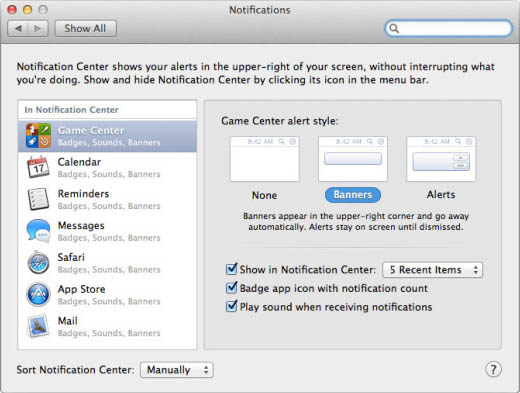This screenshot has height=393, width=520.
Task: Click the Messages speech bubble icon
Action: [38, 230]
